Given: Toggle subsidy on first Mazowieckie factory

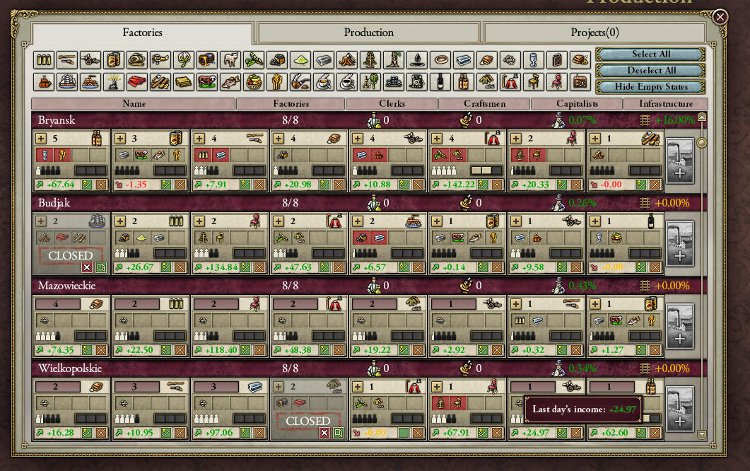Looking at the screenshot, I should [x=86, y=349].
